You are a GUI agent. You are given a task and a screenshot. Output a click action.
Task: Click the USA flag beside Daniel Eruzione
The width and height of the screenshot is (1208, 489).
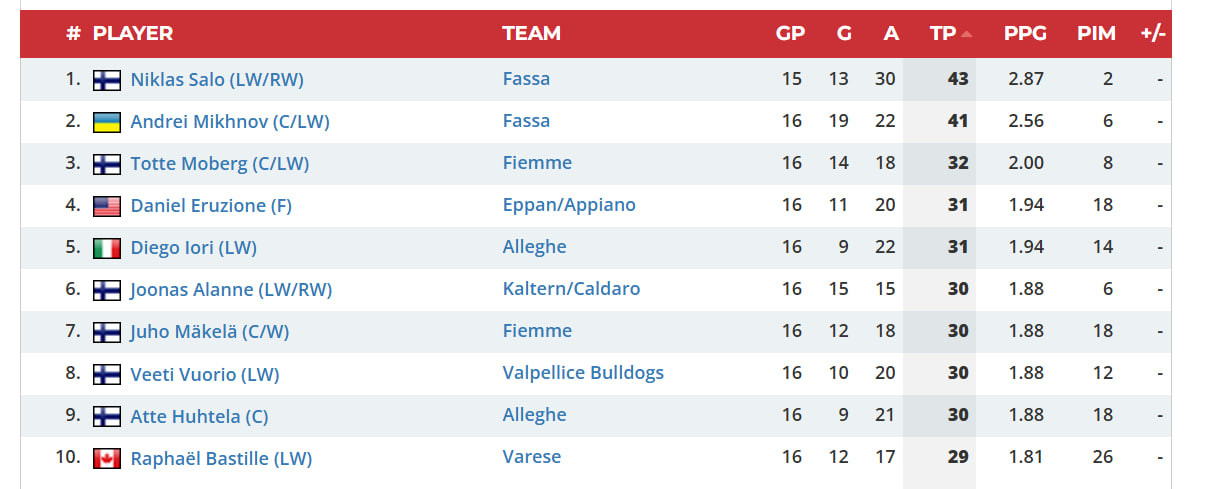point(107,206)
